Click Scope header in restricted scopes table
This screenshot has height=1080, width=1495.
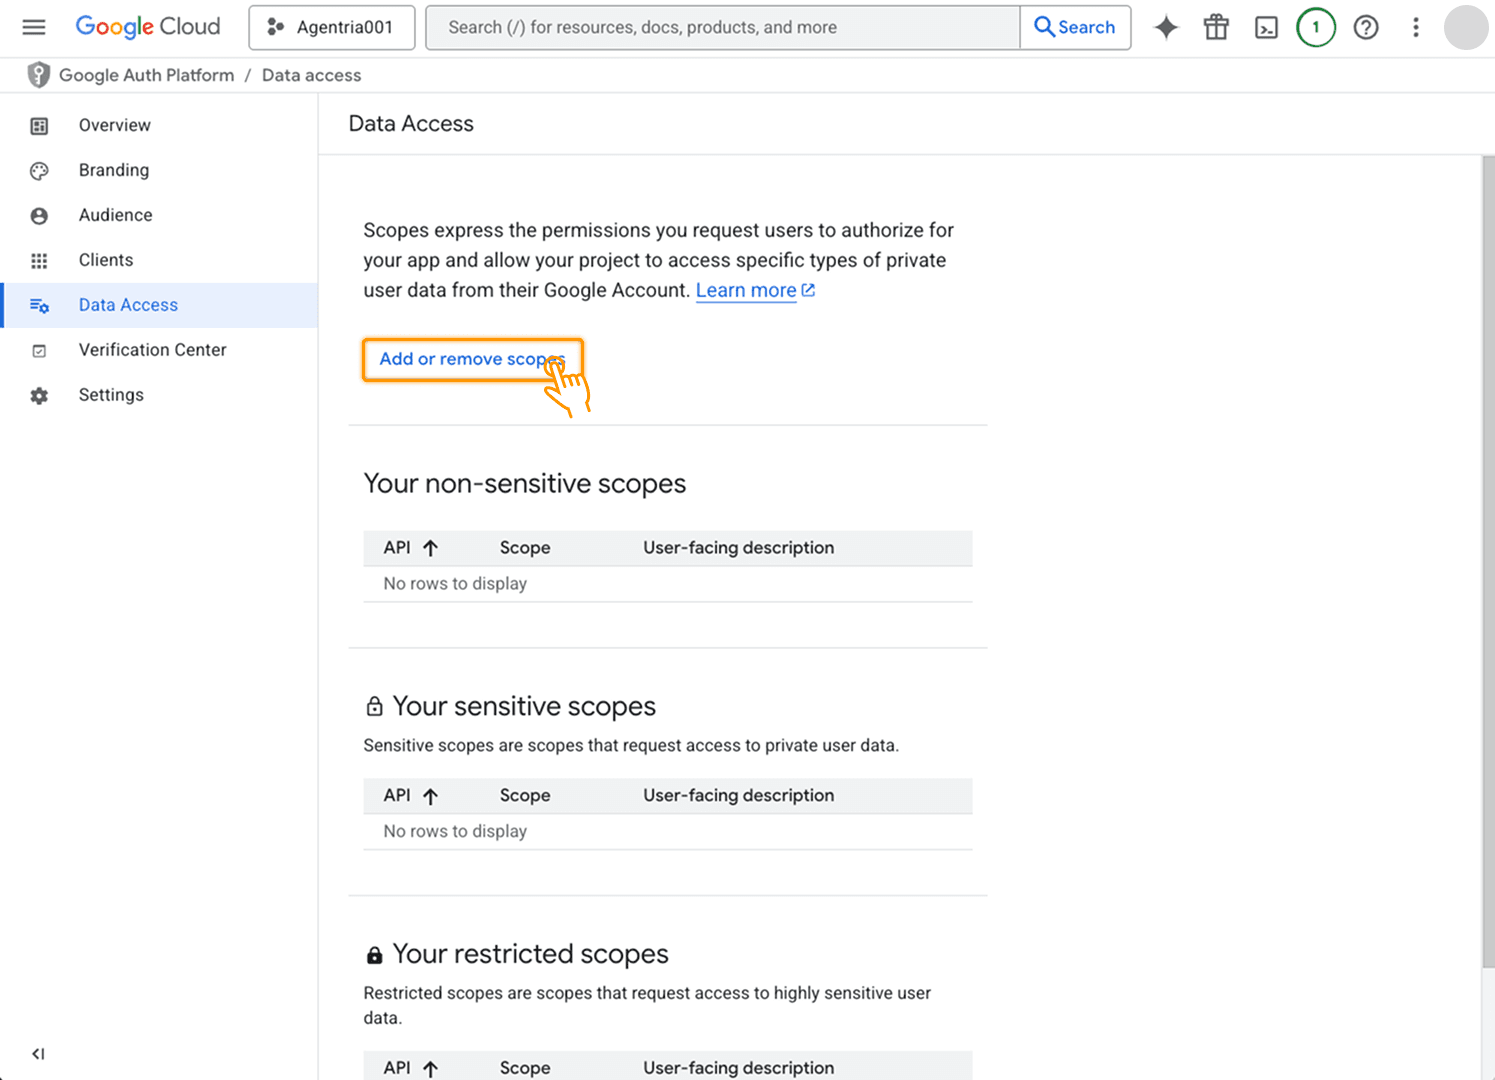525,1068
